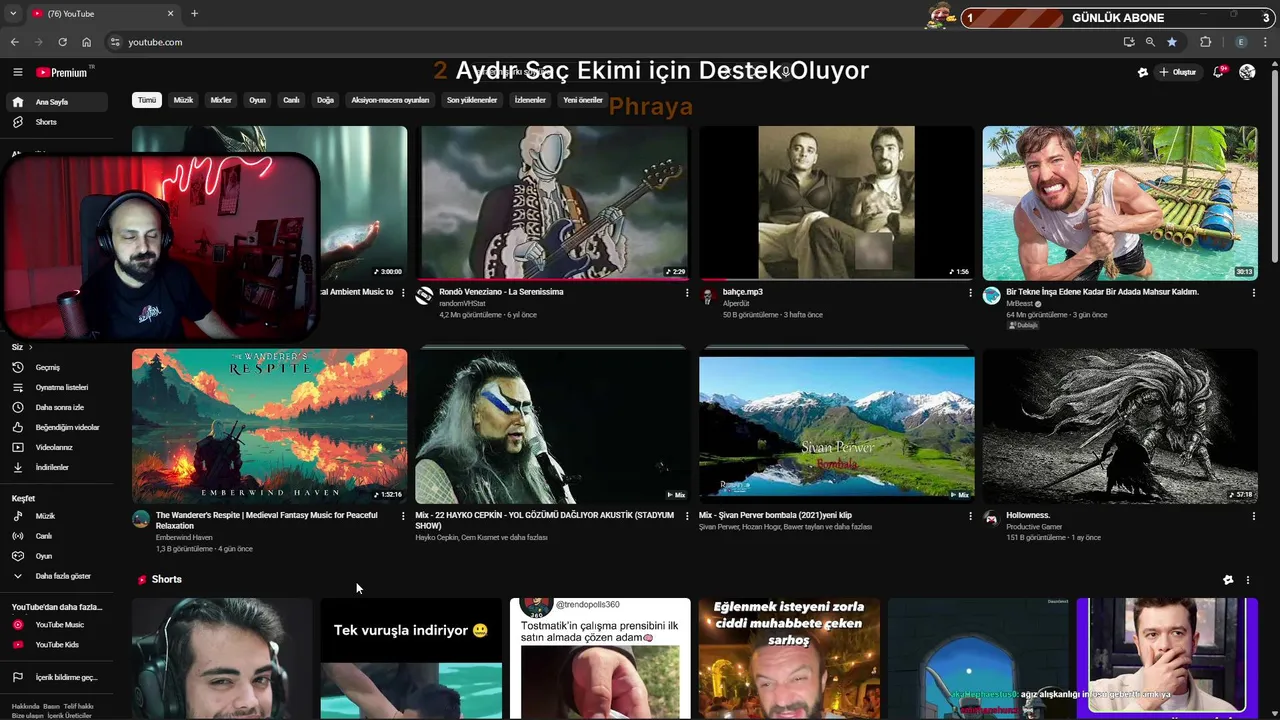Open options for Wanderer's Respite video
Viewport: 1280px width, 720px height.
[x=403, y=516]
